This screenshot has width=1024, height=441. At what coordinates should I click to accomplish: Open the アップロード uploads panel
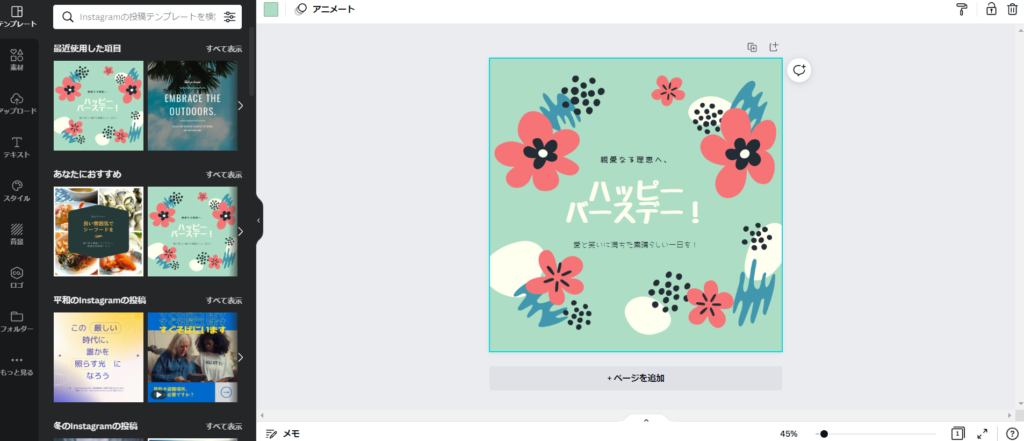tap(17, 103)
